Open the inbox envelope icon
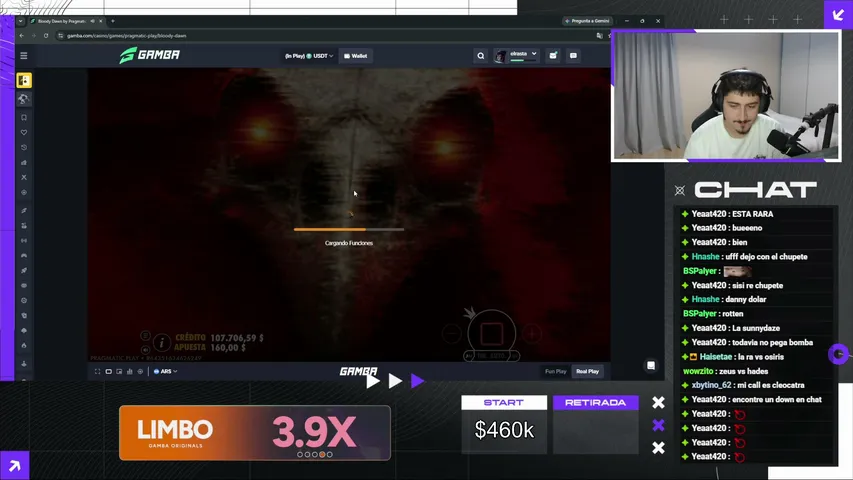Image resolution: width=853 pixels, height=480 pixels. tap(553, 55)
